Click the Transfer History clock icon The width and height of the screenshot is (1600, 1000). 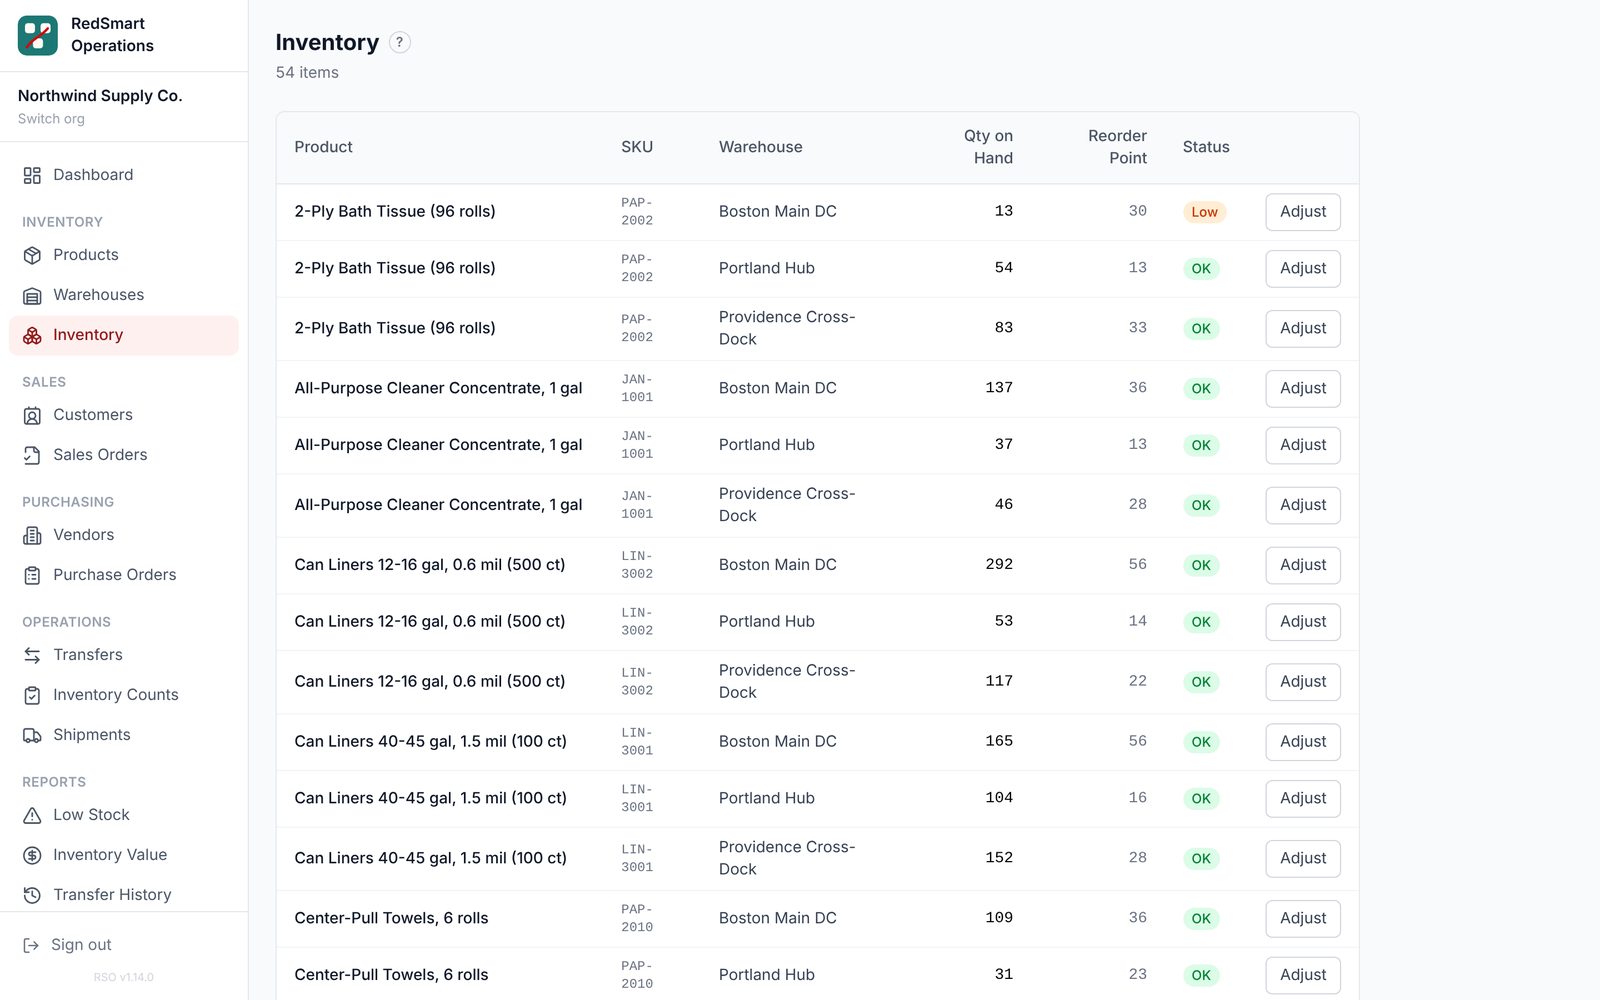32,895
